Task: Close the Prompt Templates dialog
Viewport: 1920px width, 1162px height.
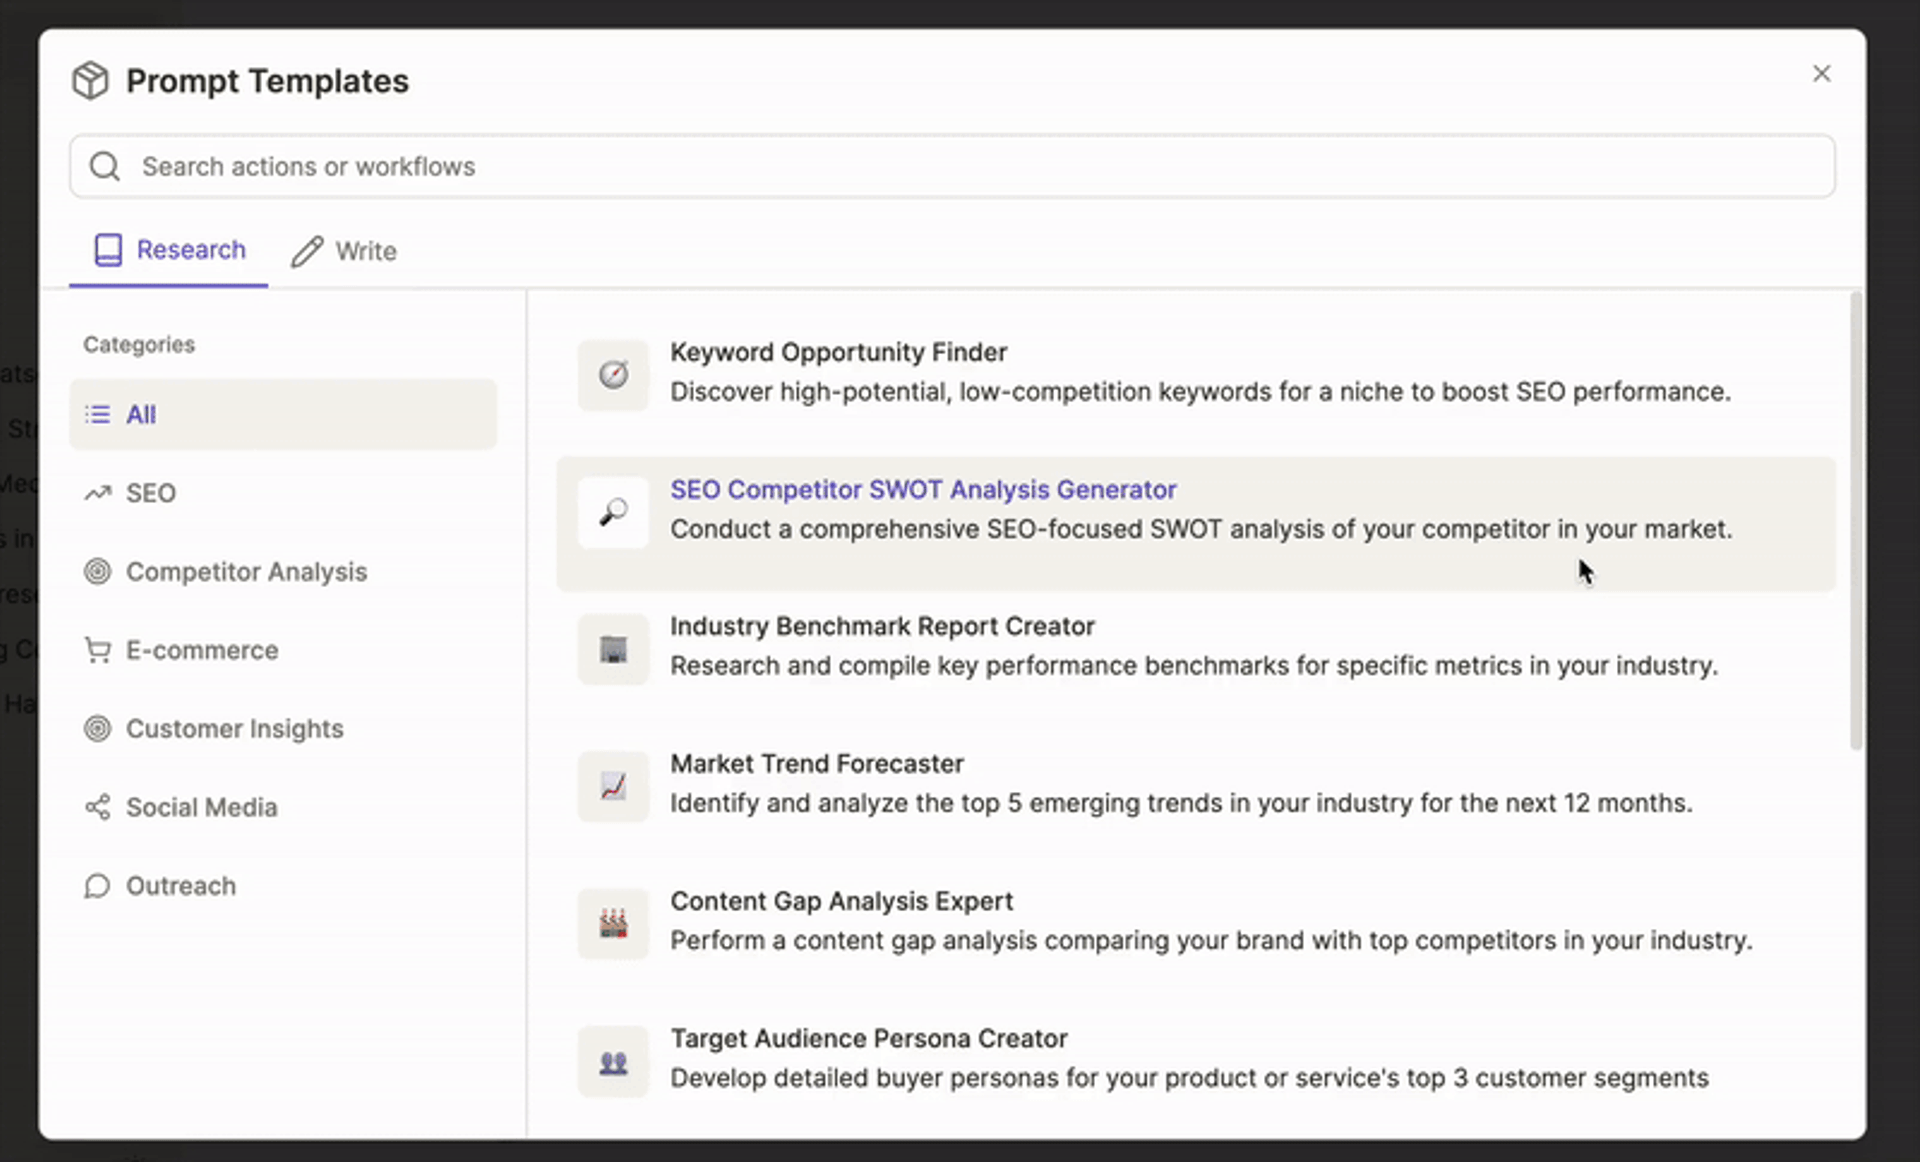Action: (x=1821, y=74)
